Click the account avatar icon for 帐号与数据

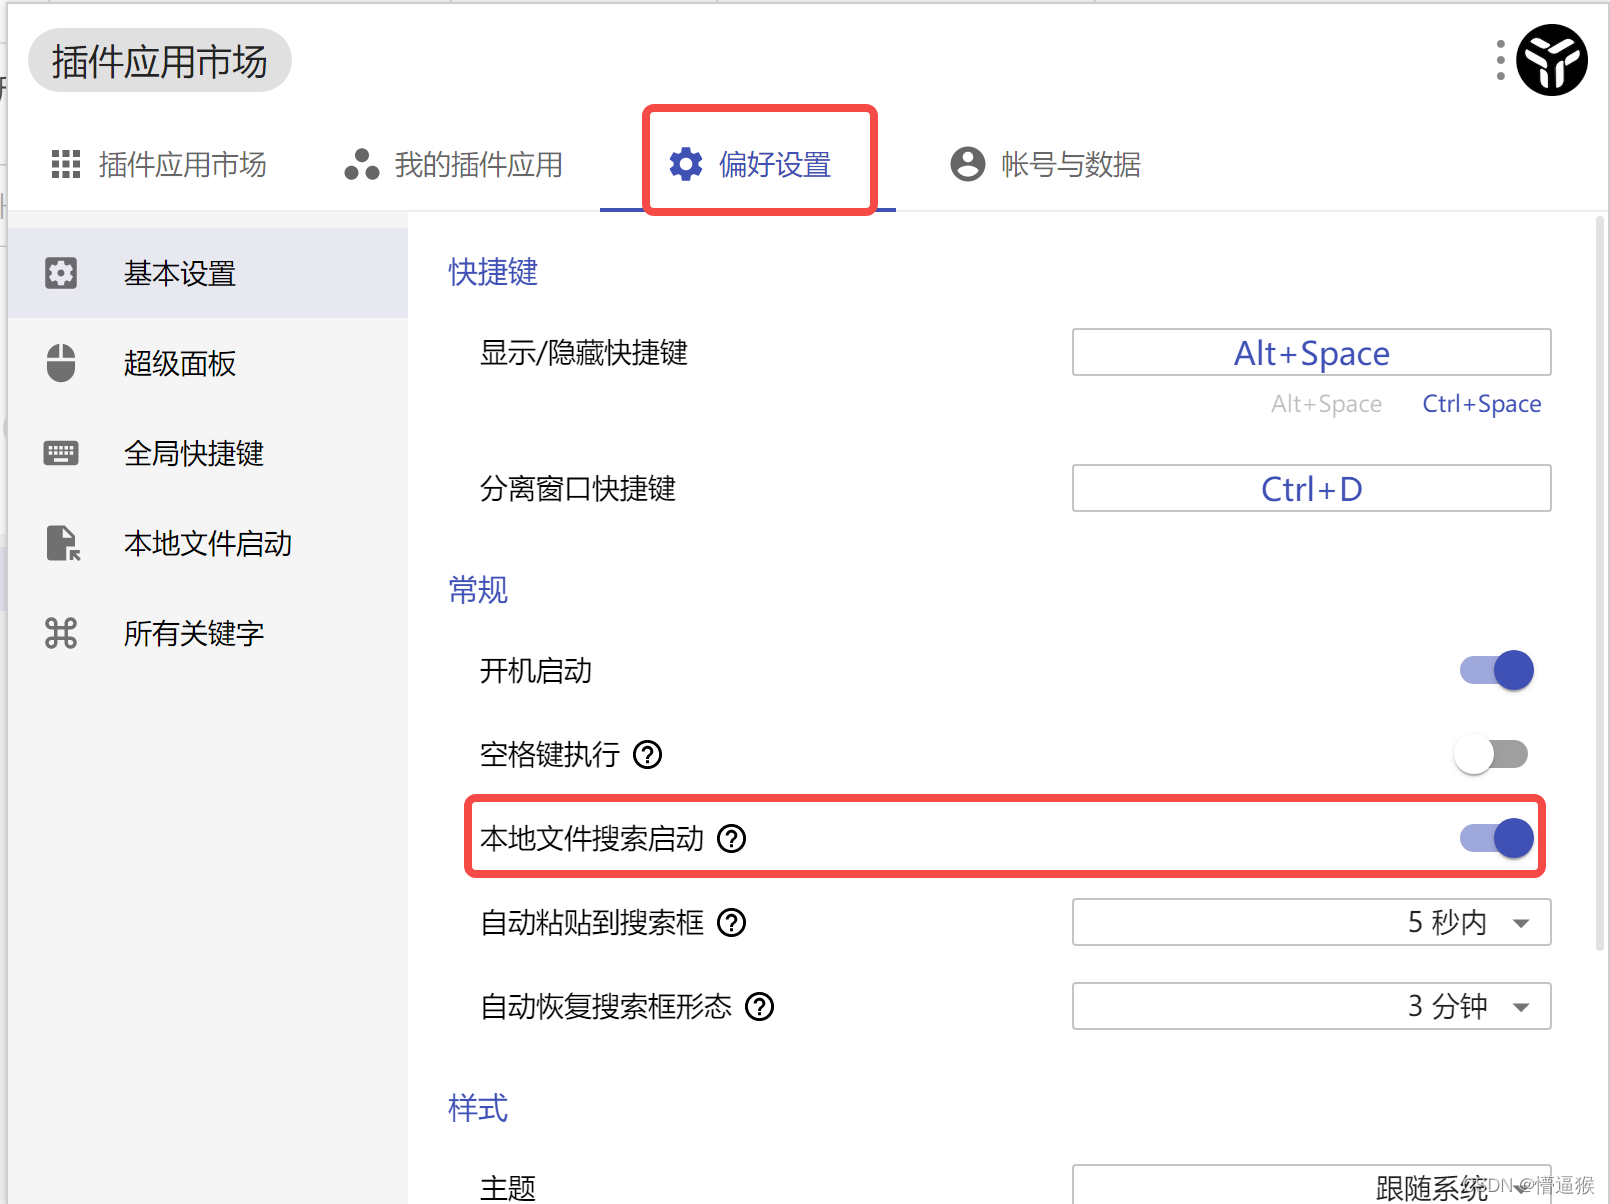coord(967,164)
